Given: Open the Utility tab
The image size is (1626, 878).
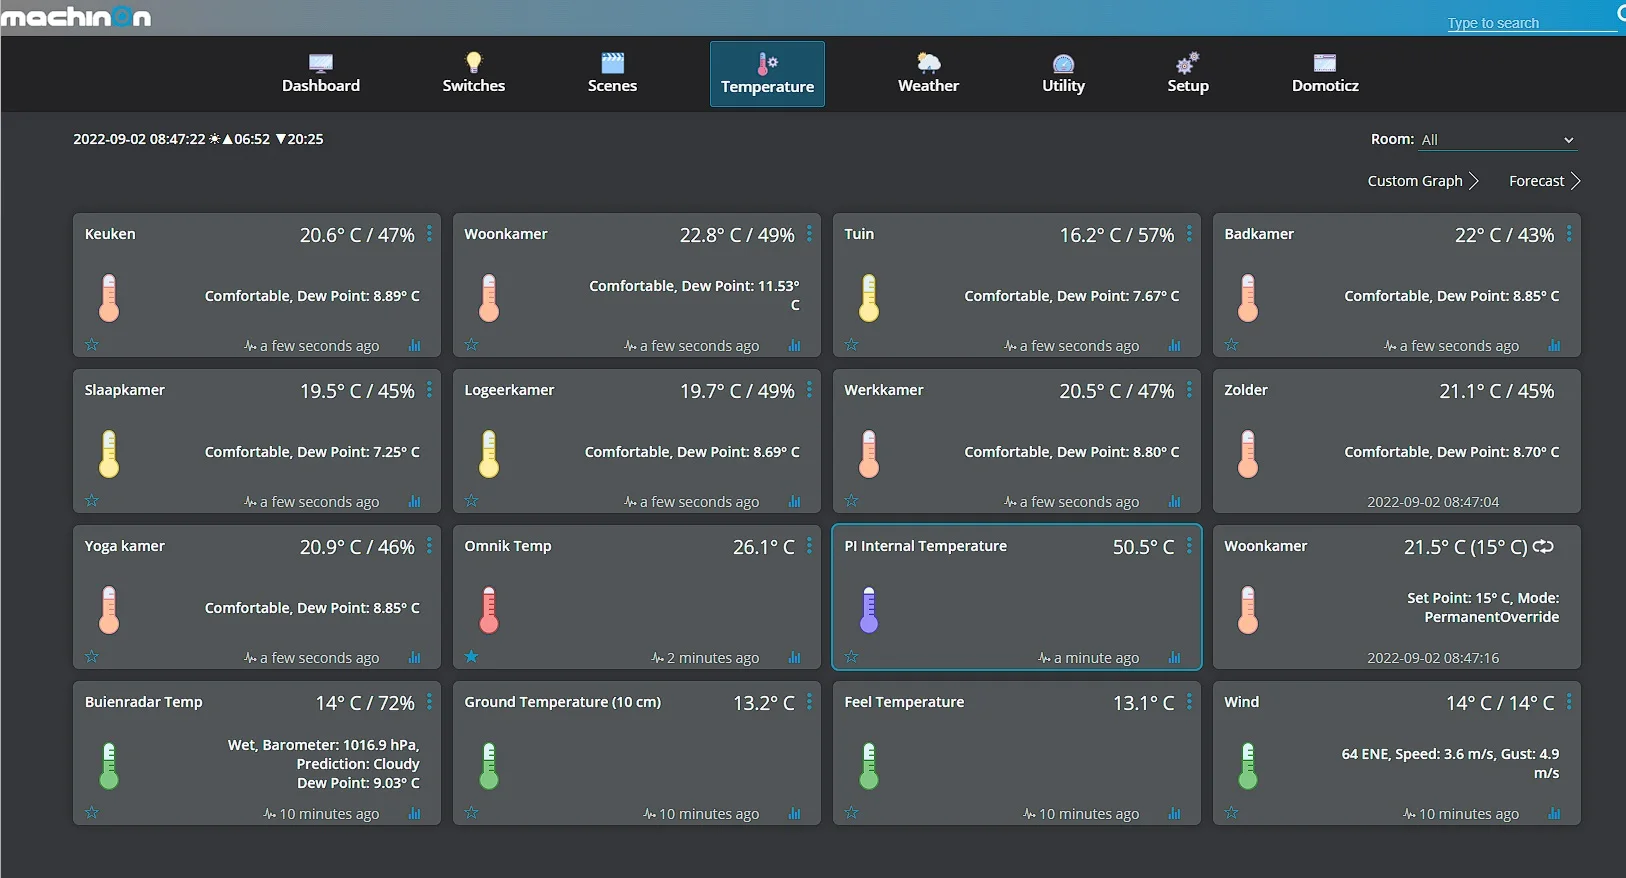Looking at the screenshot, I should click(1063, 74).
